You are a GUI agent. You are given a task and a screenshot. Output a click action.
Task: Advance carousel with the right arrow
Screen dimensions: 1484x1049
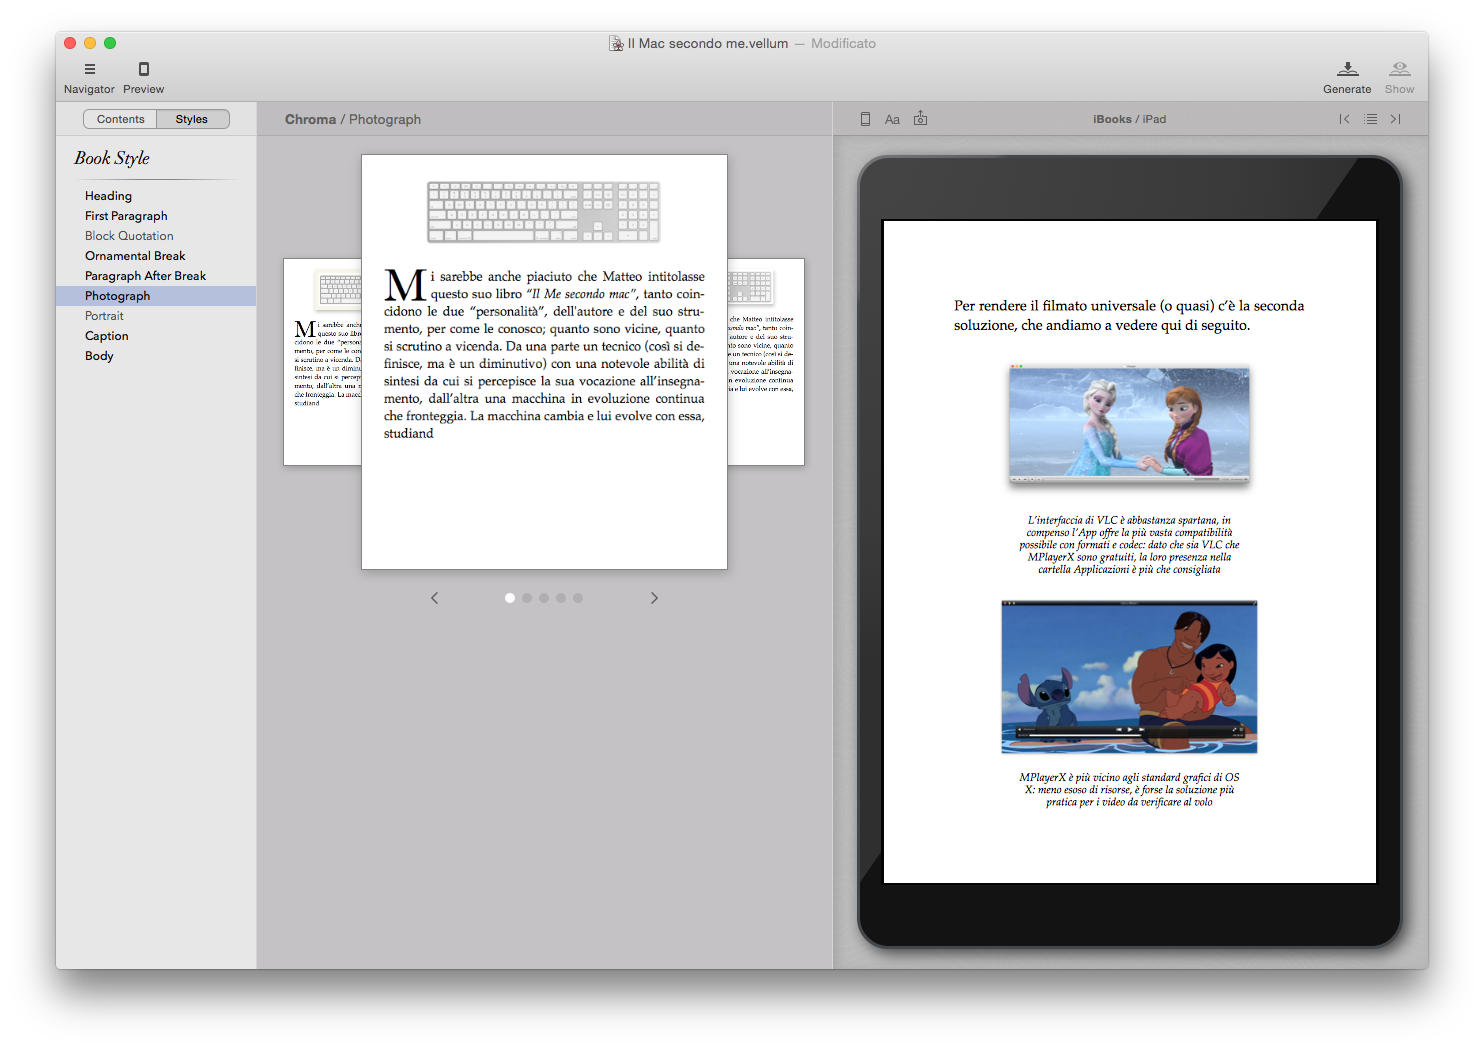654,597
